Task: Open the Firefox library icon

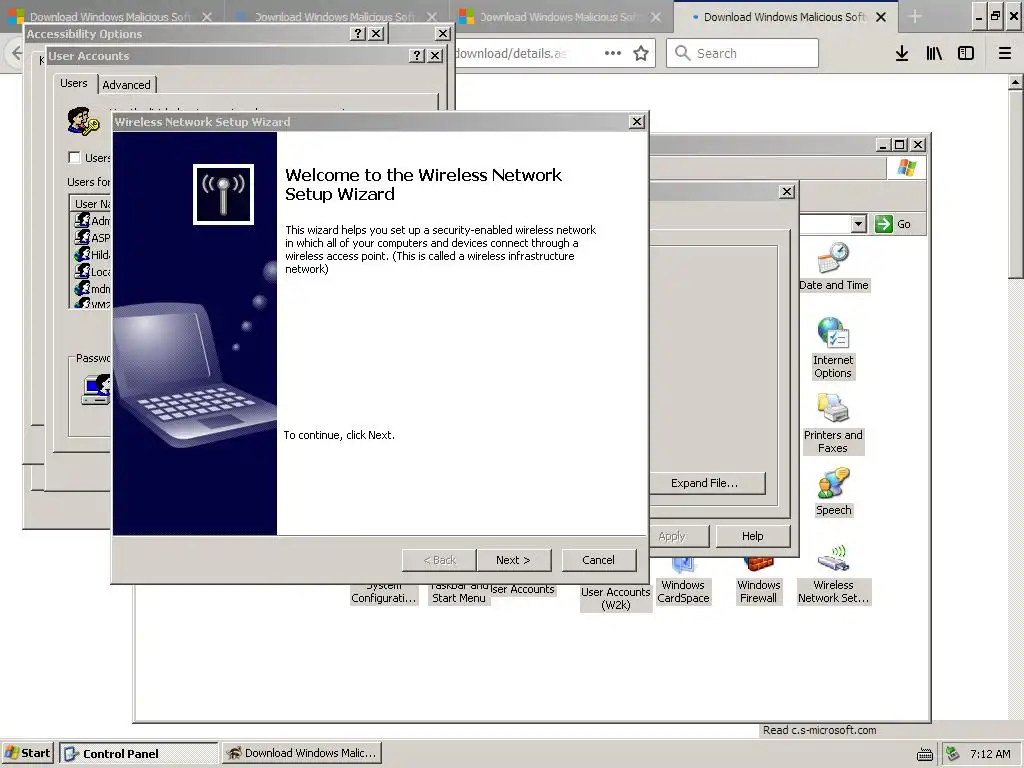Action: pos(934,54)
